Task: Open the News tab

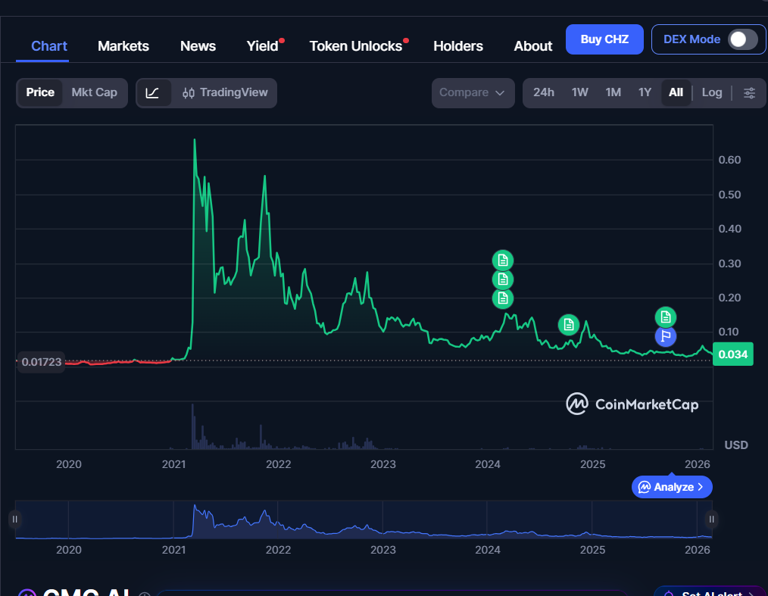Action: (x=198, y=46)
